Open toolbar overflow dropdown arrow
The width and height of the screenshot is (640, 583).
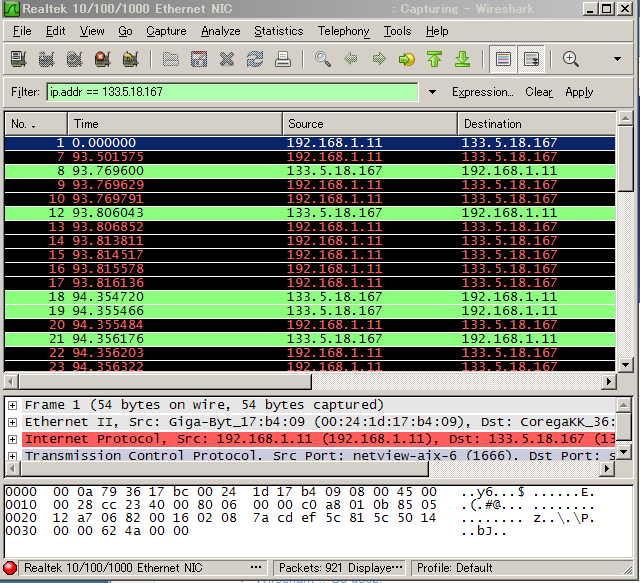[x=617, y=59]
